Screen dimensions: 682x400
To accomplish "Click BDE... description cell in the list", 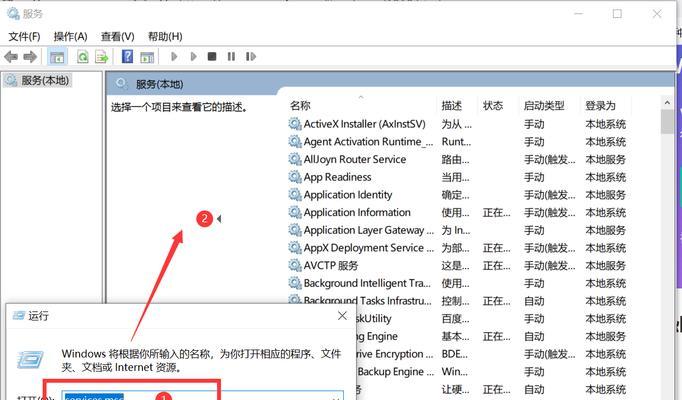I will click(455, 353).
